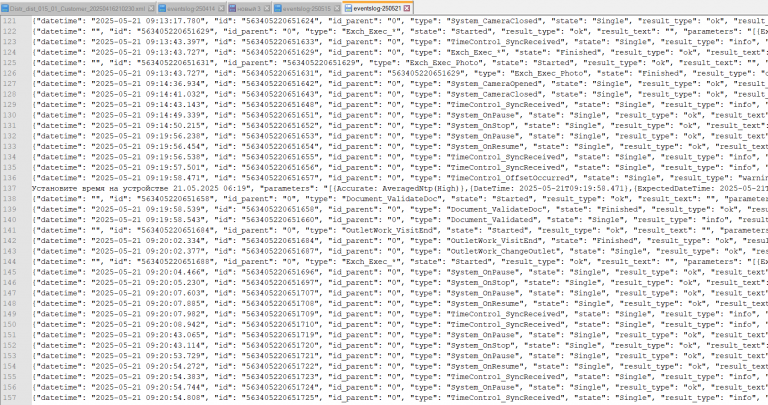Click id value 563405220651719
This screenshot has width=768, height=405.
click(280, 335)
